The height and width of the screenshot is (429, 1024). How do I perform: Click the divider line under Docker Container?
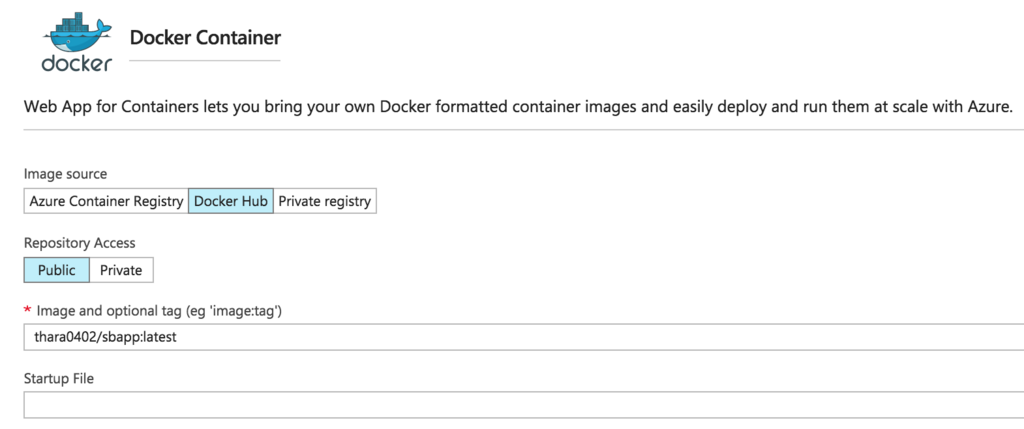[x=205, y=61]
